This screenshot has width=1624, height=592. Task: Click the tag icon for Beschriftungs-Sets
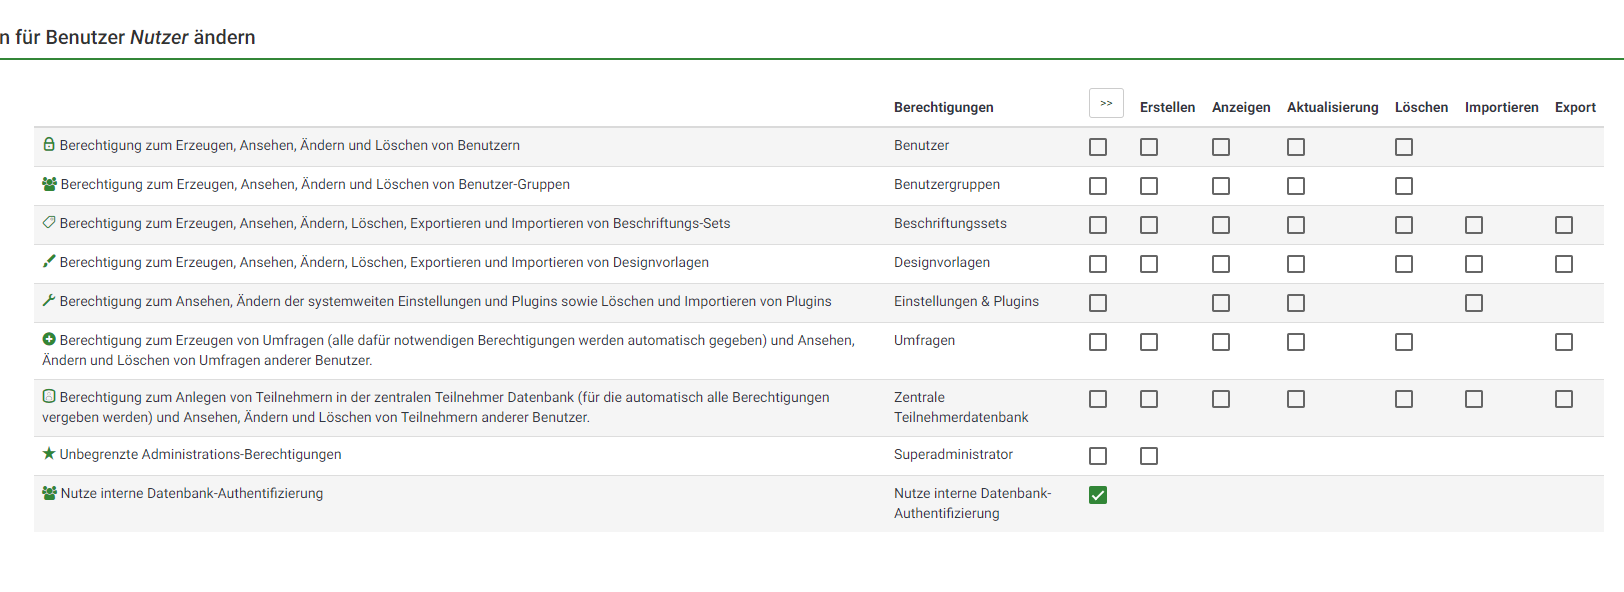[x=49, y=223]
